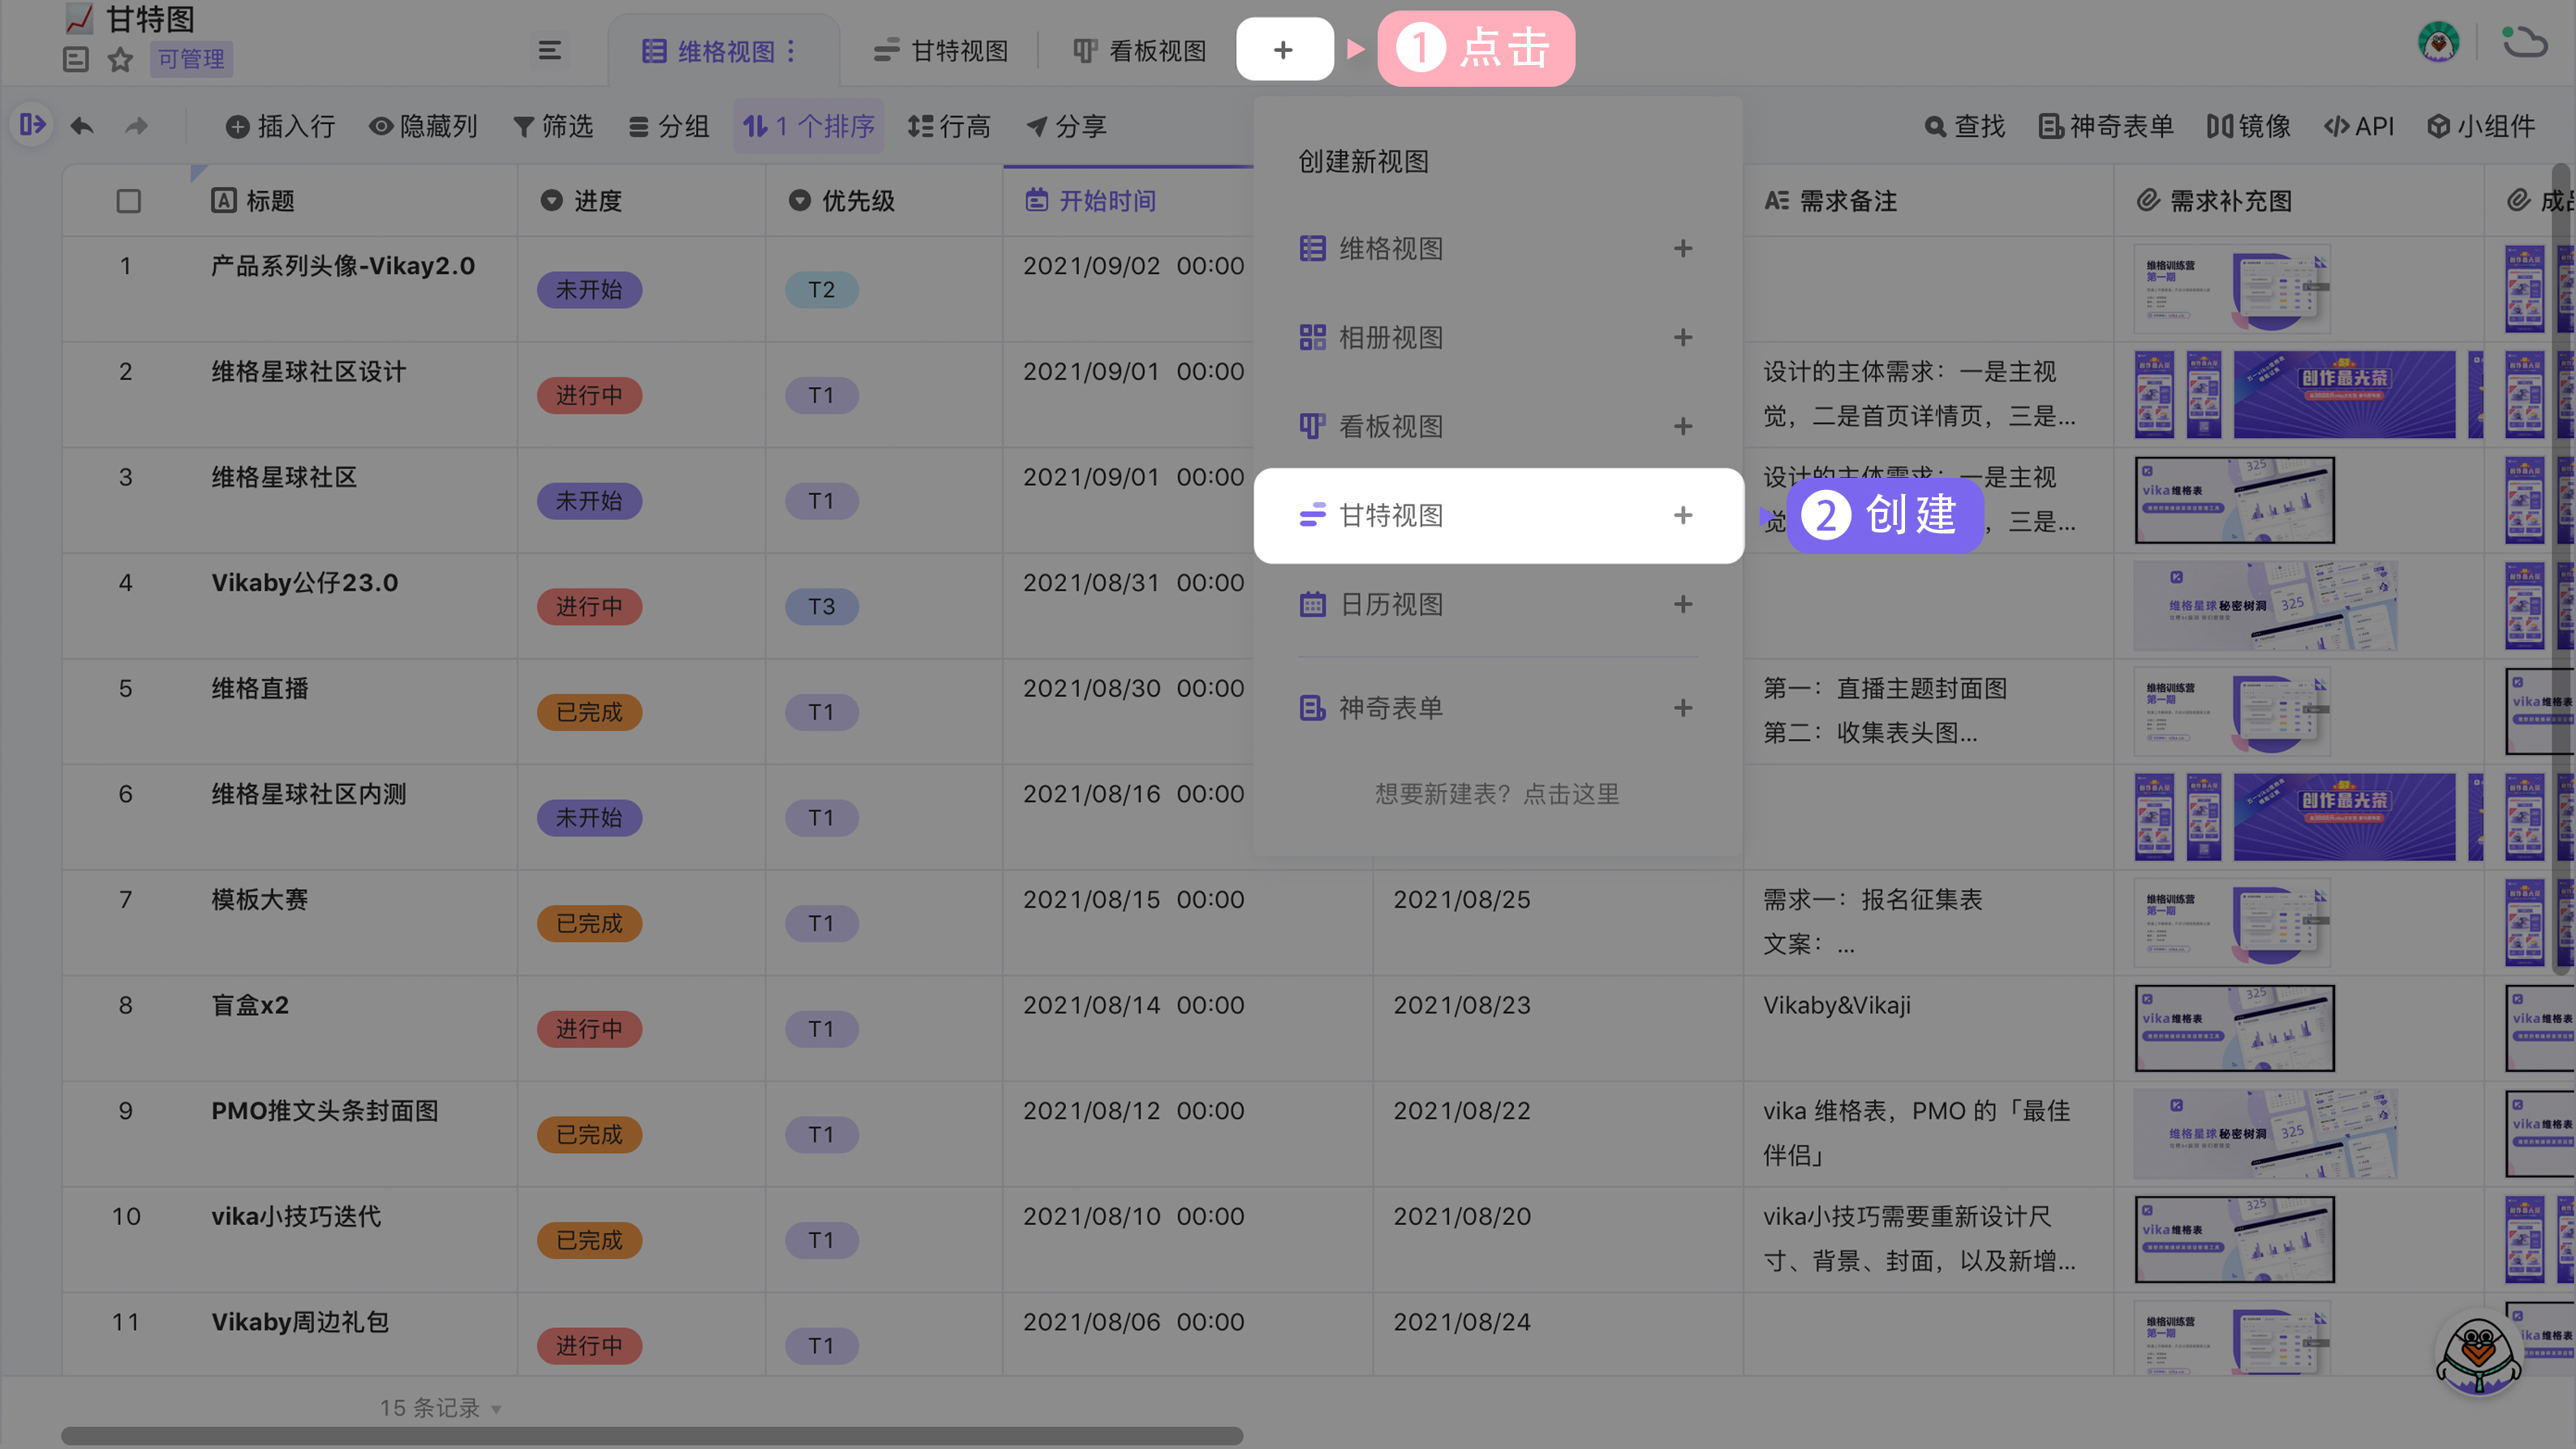Click the redo arrow icon
The image size is (2576, 1449).
(x=137, y=126)
